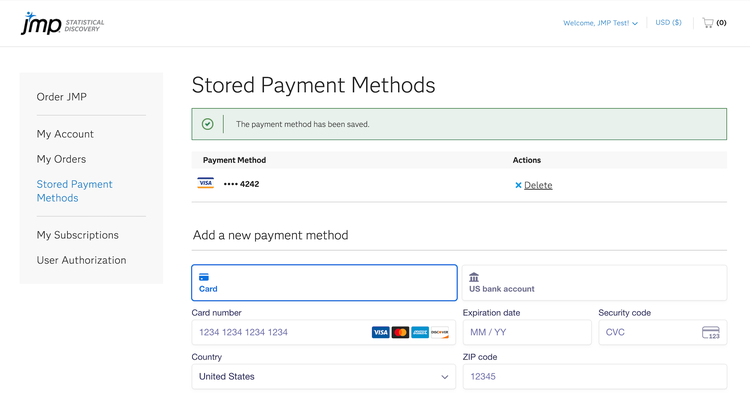The height and width of the screenshot is (414, 750).
Task: Open My Subscriptions in the sidebar
Action: [77, 235]
